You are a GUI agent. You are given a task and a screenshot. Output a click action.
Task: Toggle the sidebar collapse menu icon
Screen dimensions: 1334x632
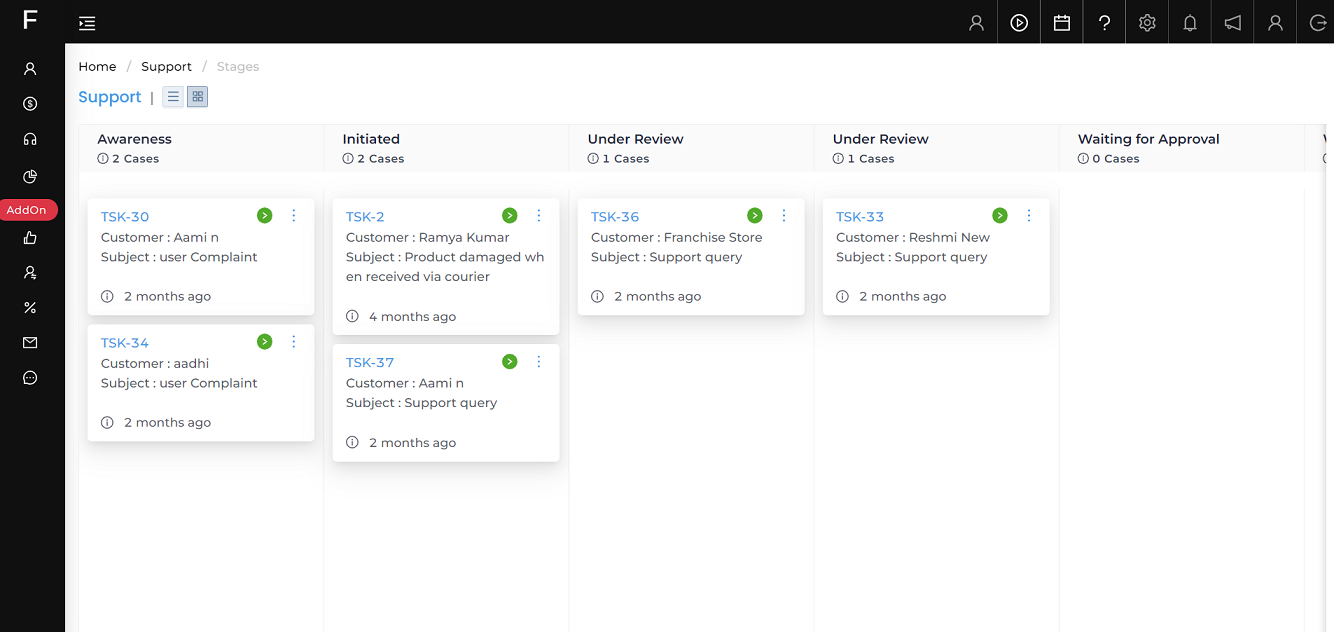[87, 23]
